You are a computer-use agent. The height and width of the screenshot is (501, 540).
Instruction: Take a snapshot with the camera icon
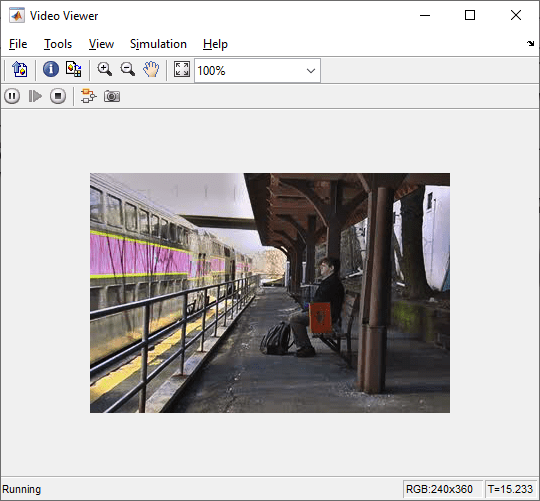click(x=112, y=96)
